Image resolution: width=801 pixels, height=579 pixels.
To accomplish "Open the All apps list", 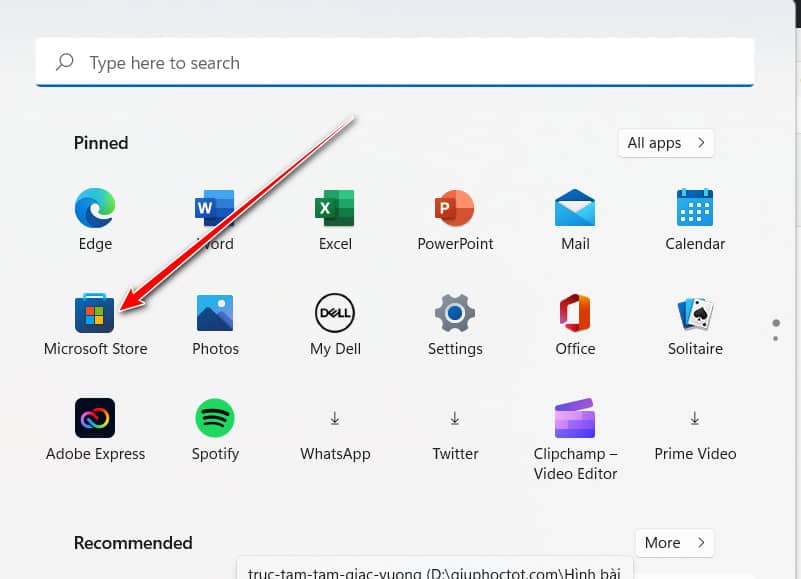I will [666, 143].
